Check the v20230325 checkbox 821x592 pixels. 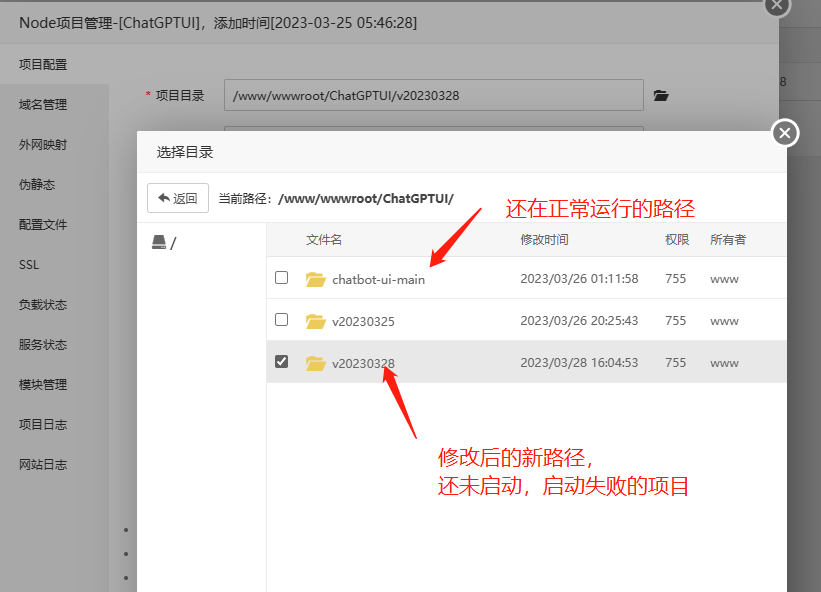point(282,319)
